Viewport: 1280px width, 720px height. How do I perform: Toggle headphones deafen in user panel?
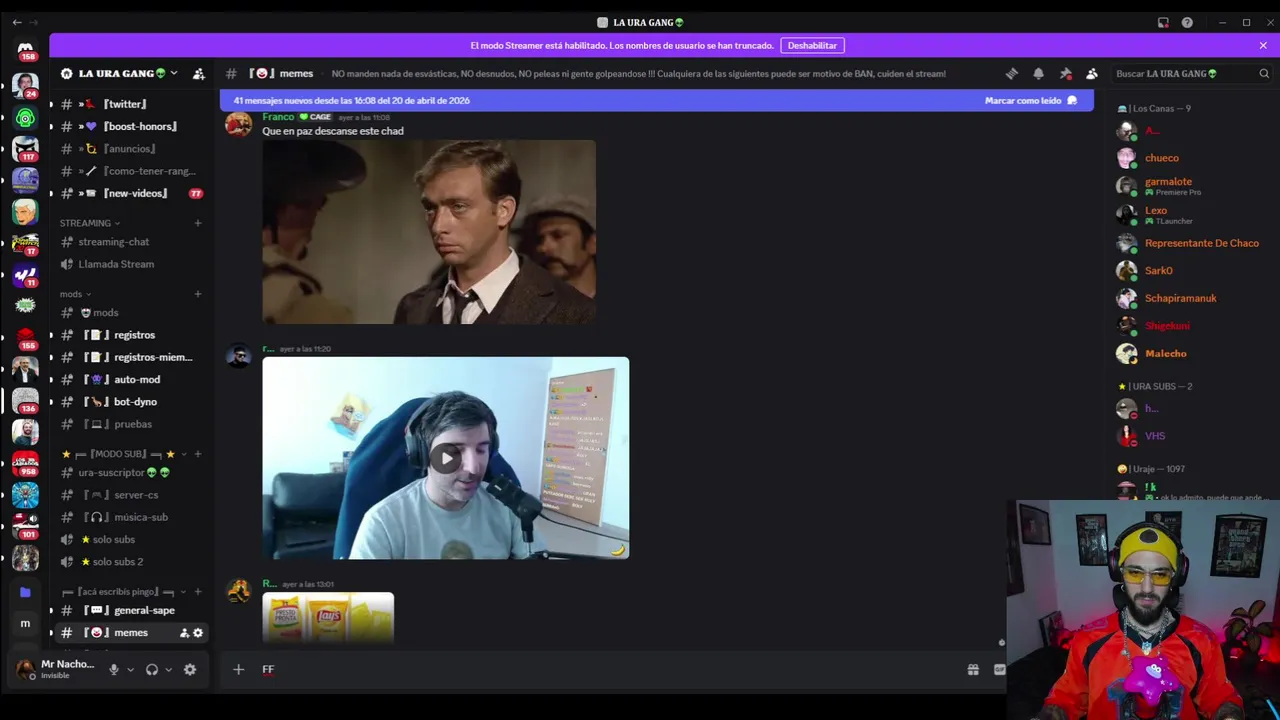152,670
